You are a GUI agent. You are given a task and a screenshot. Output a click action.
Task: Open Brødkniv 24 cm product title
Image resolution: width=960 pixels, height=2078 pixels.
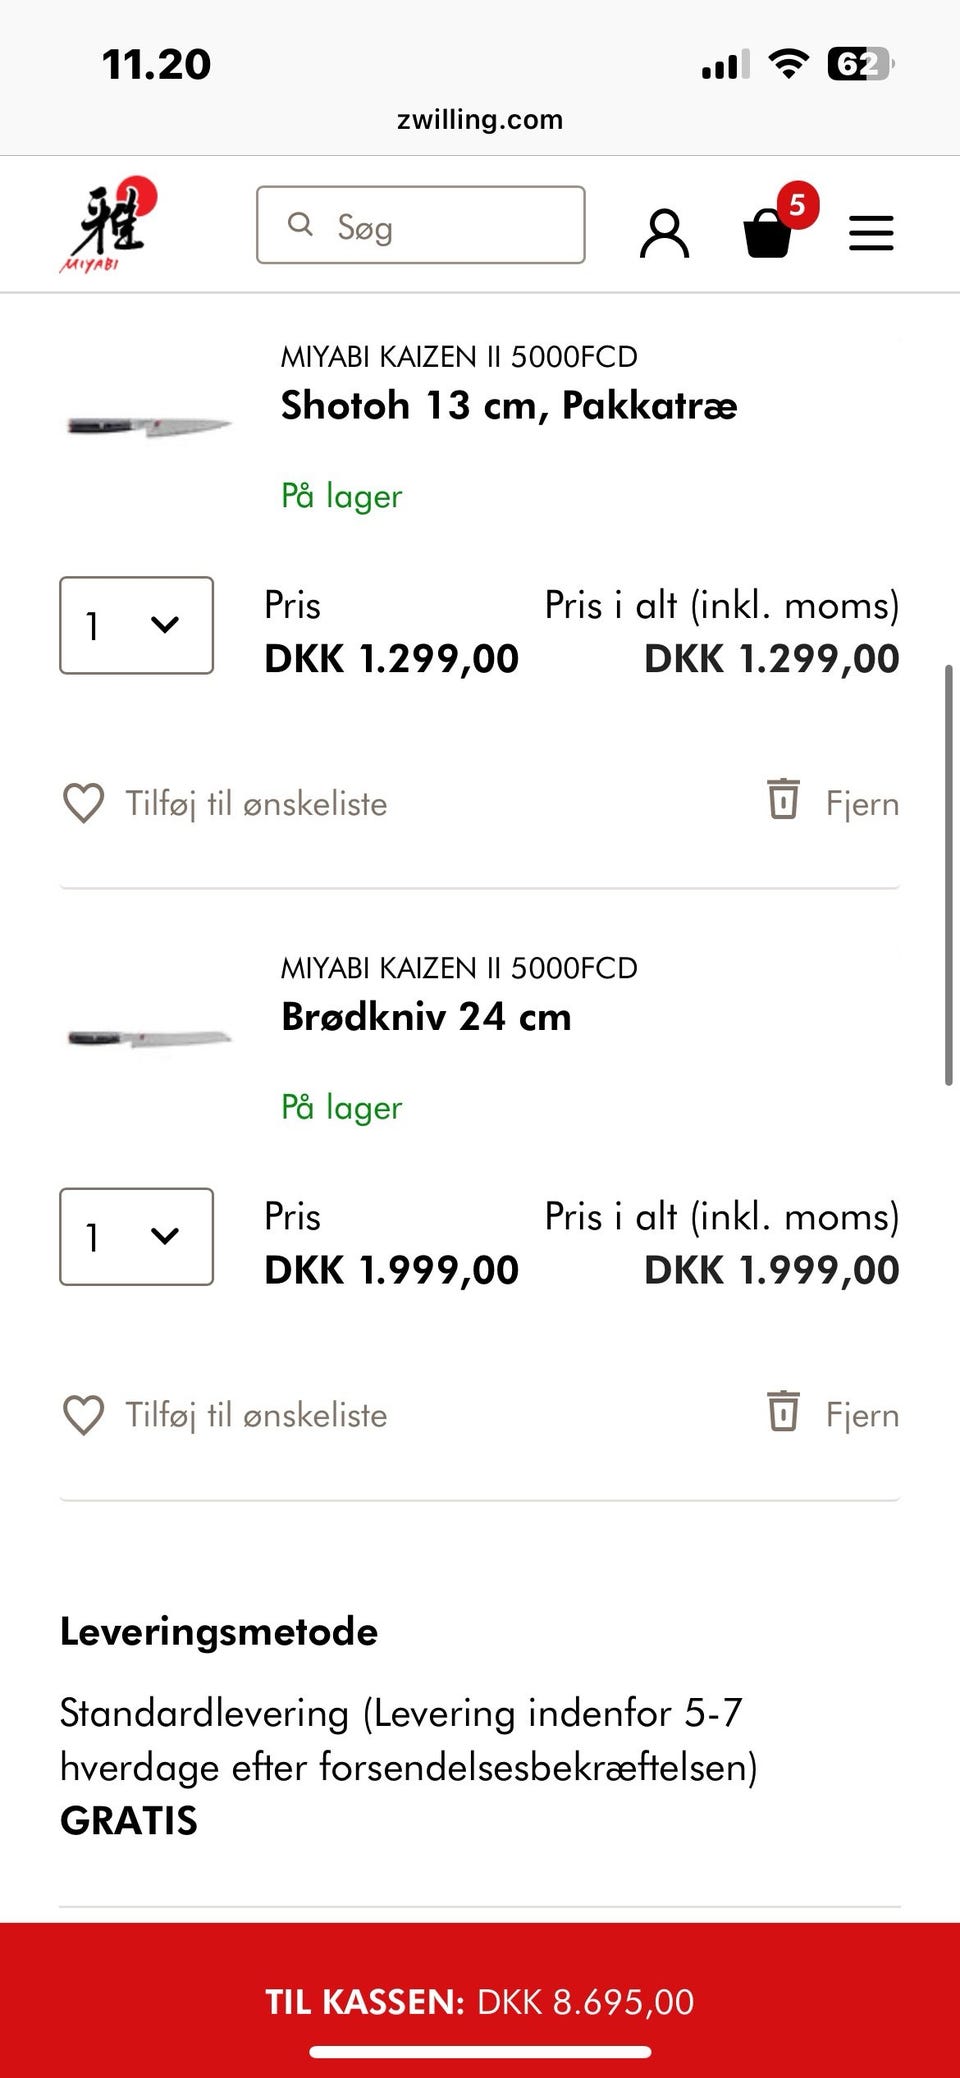click(426, 1017)
